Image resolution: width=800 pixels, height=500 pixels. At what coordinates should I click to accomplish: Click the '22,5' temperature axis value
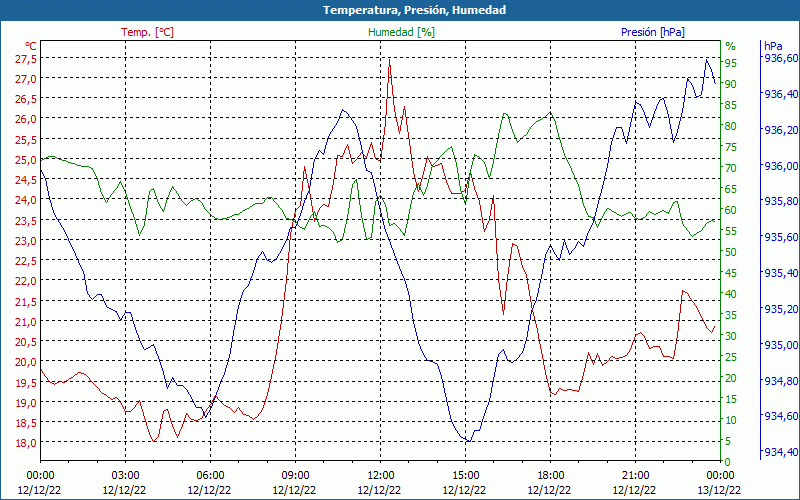tap(26, 261)
